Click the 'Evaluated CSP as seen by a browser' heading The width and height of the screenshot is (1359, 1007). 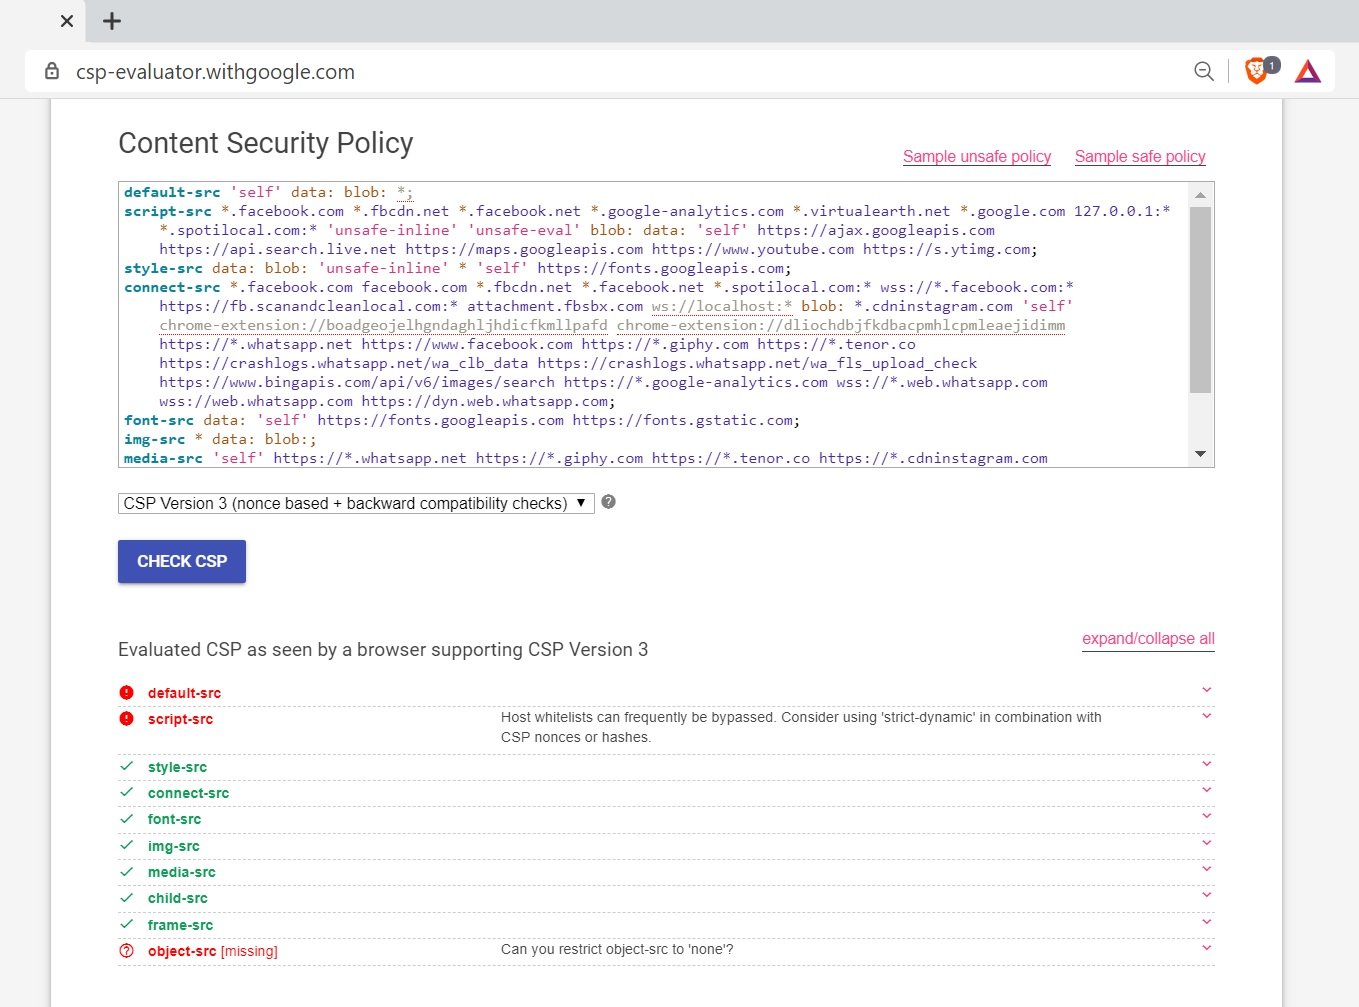pos(383,650)
